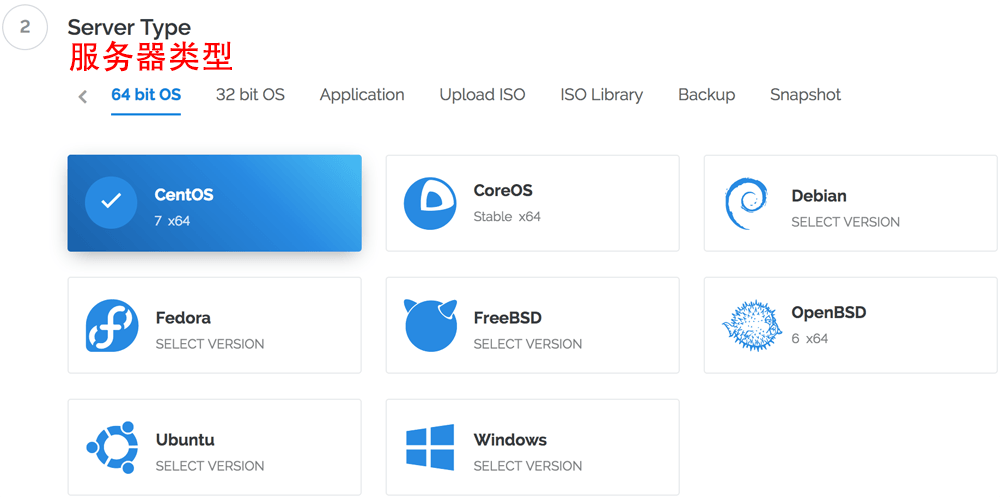Go to the Upload ISO tab
The image size is (1000, 498).
(482, 95)
